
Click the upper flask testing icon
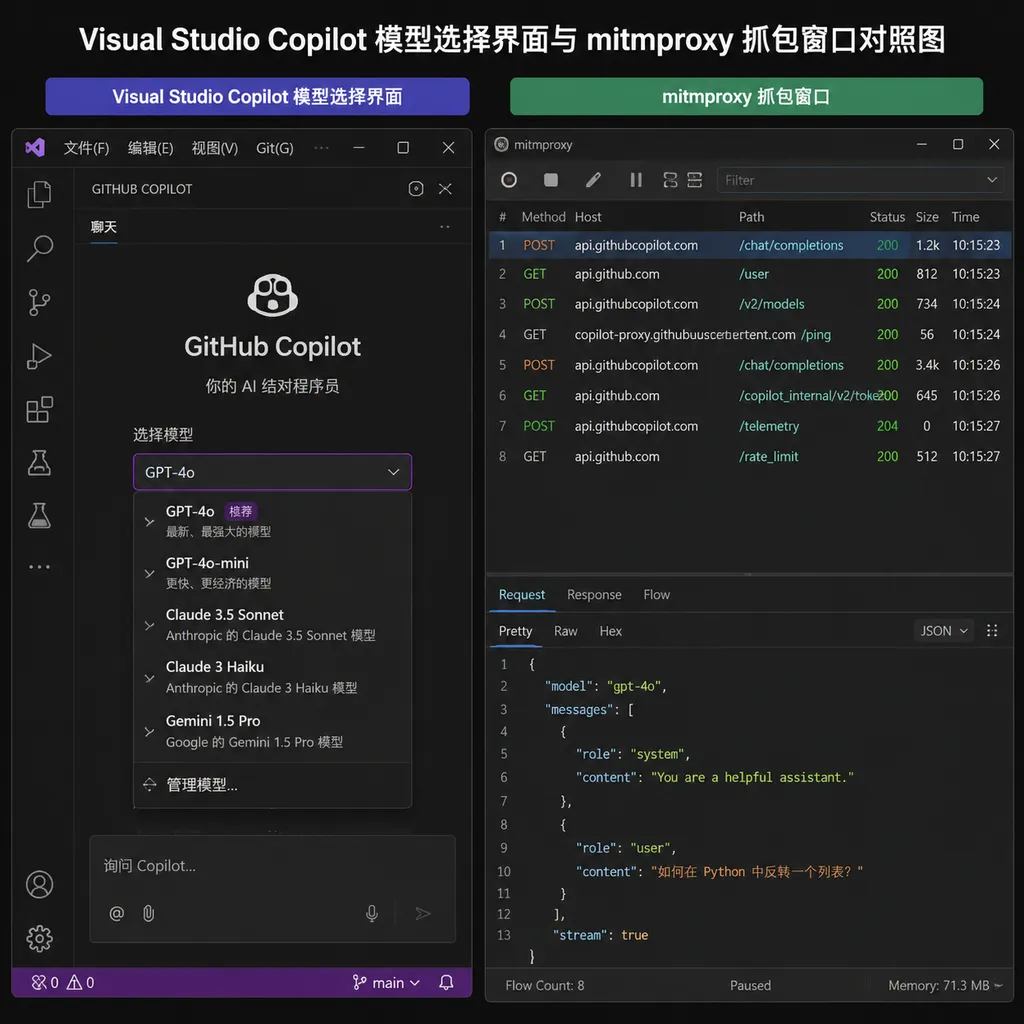(x=39, y=462)
